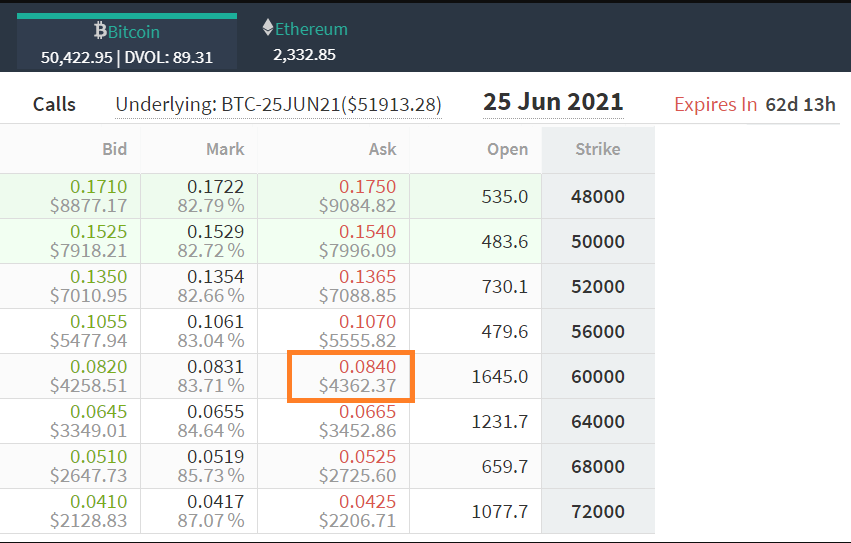
Task: Click the 25 Jun 2021 expiry date
Action: tap(553, 102)
